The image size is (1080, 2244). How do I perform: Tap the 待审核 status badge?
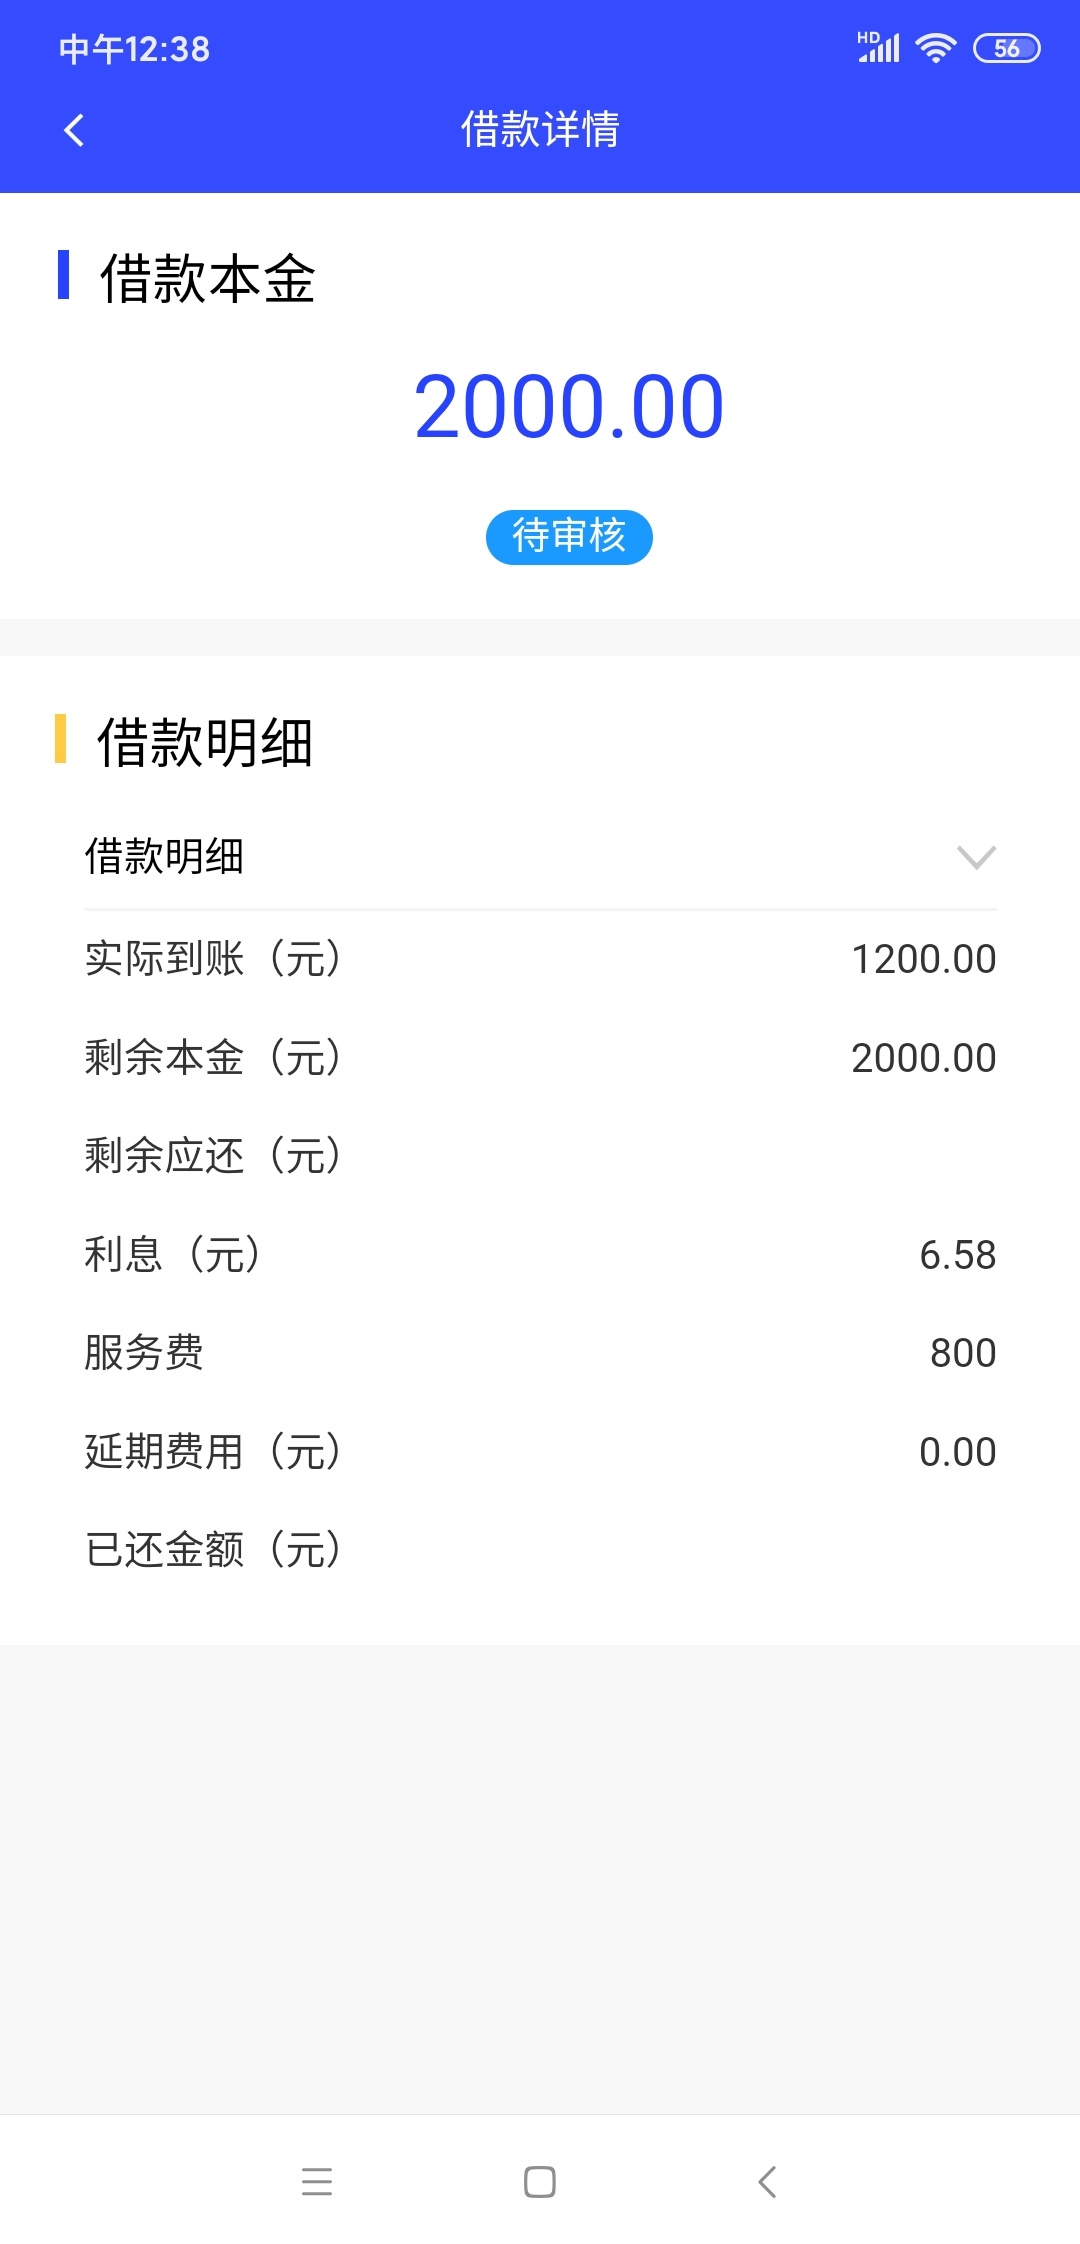(569, 537)
